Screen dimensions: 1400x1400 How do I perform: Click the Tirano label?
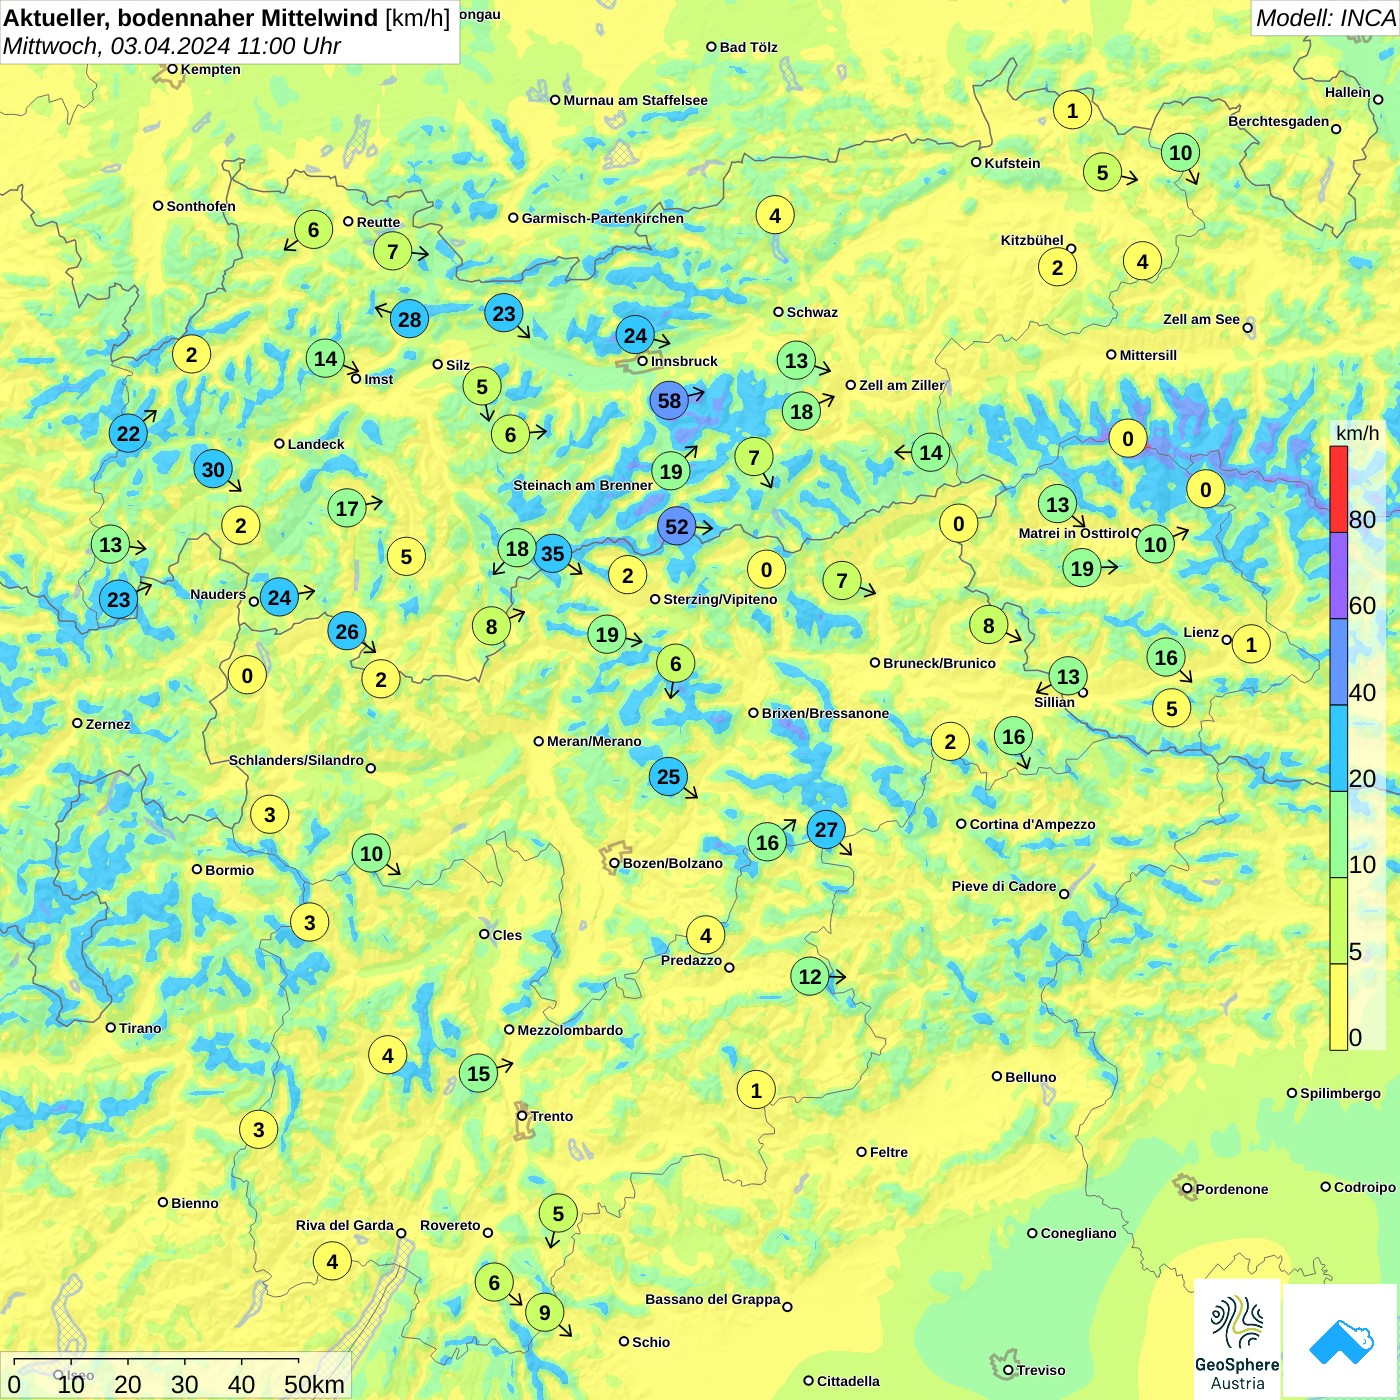(140, 1028)
